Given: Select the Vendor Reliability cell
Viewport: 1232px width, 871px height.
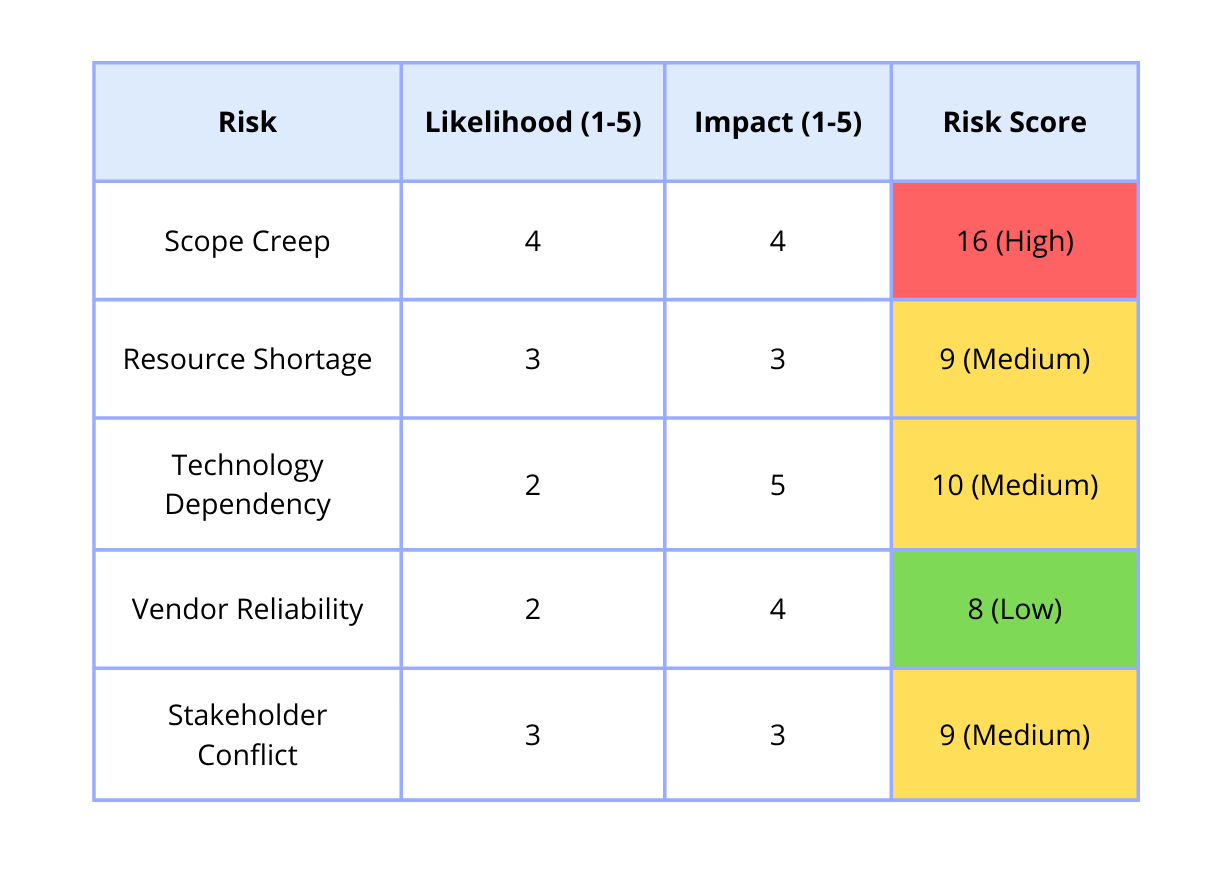Looking at the screenshot, I should (247, 609).
